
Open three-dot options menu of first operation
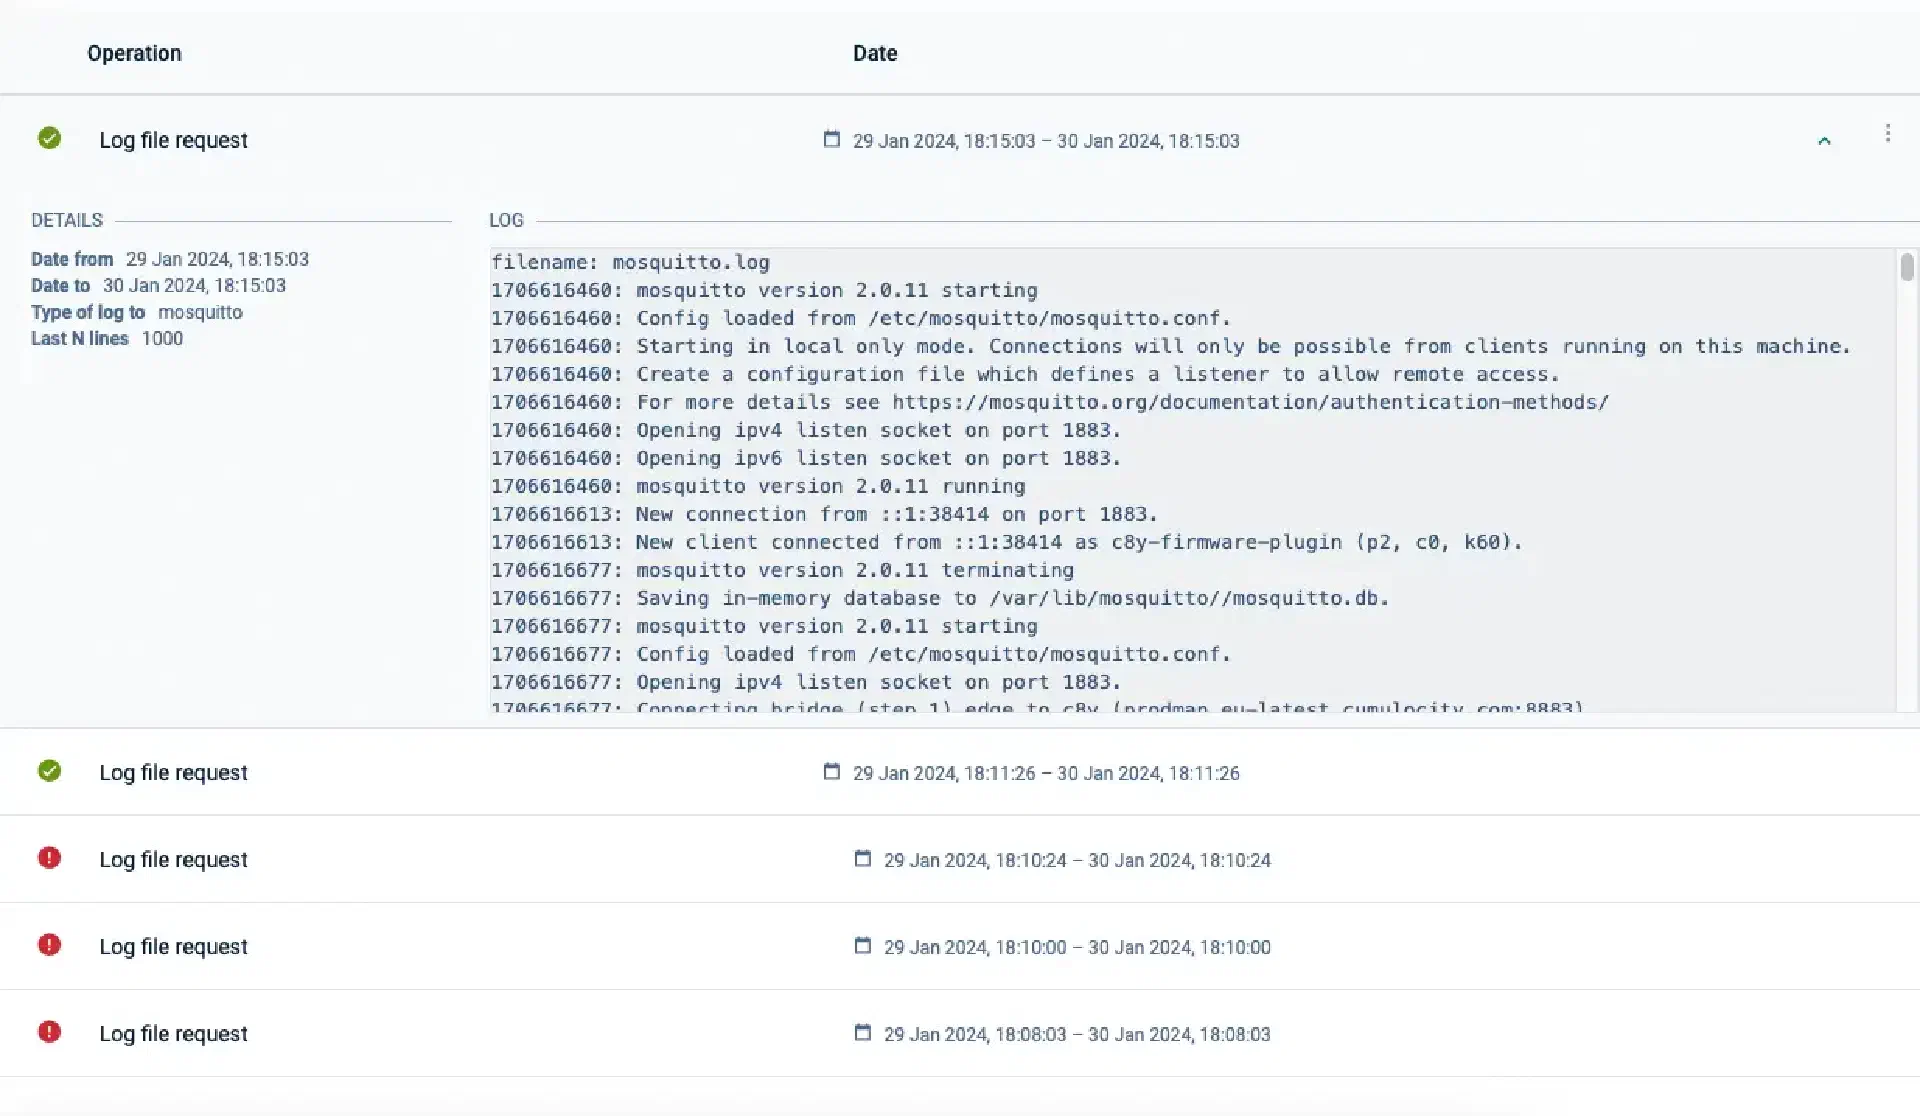tap(1887, 134)
